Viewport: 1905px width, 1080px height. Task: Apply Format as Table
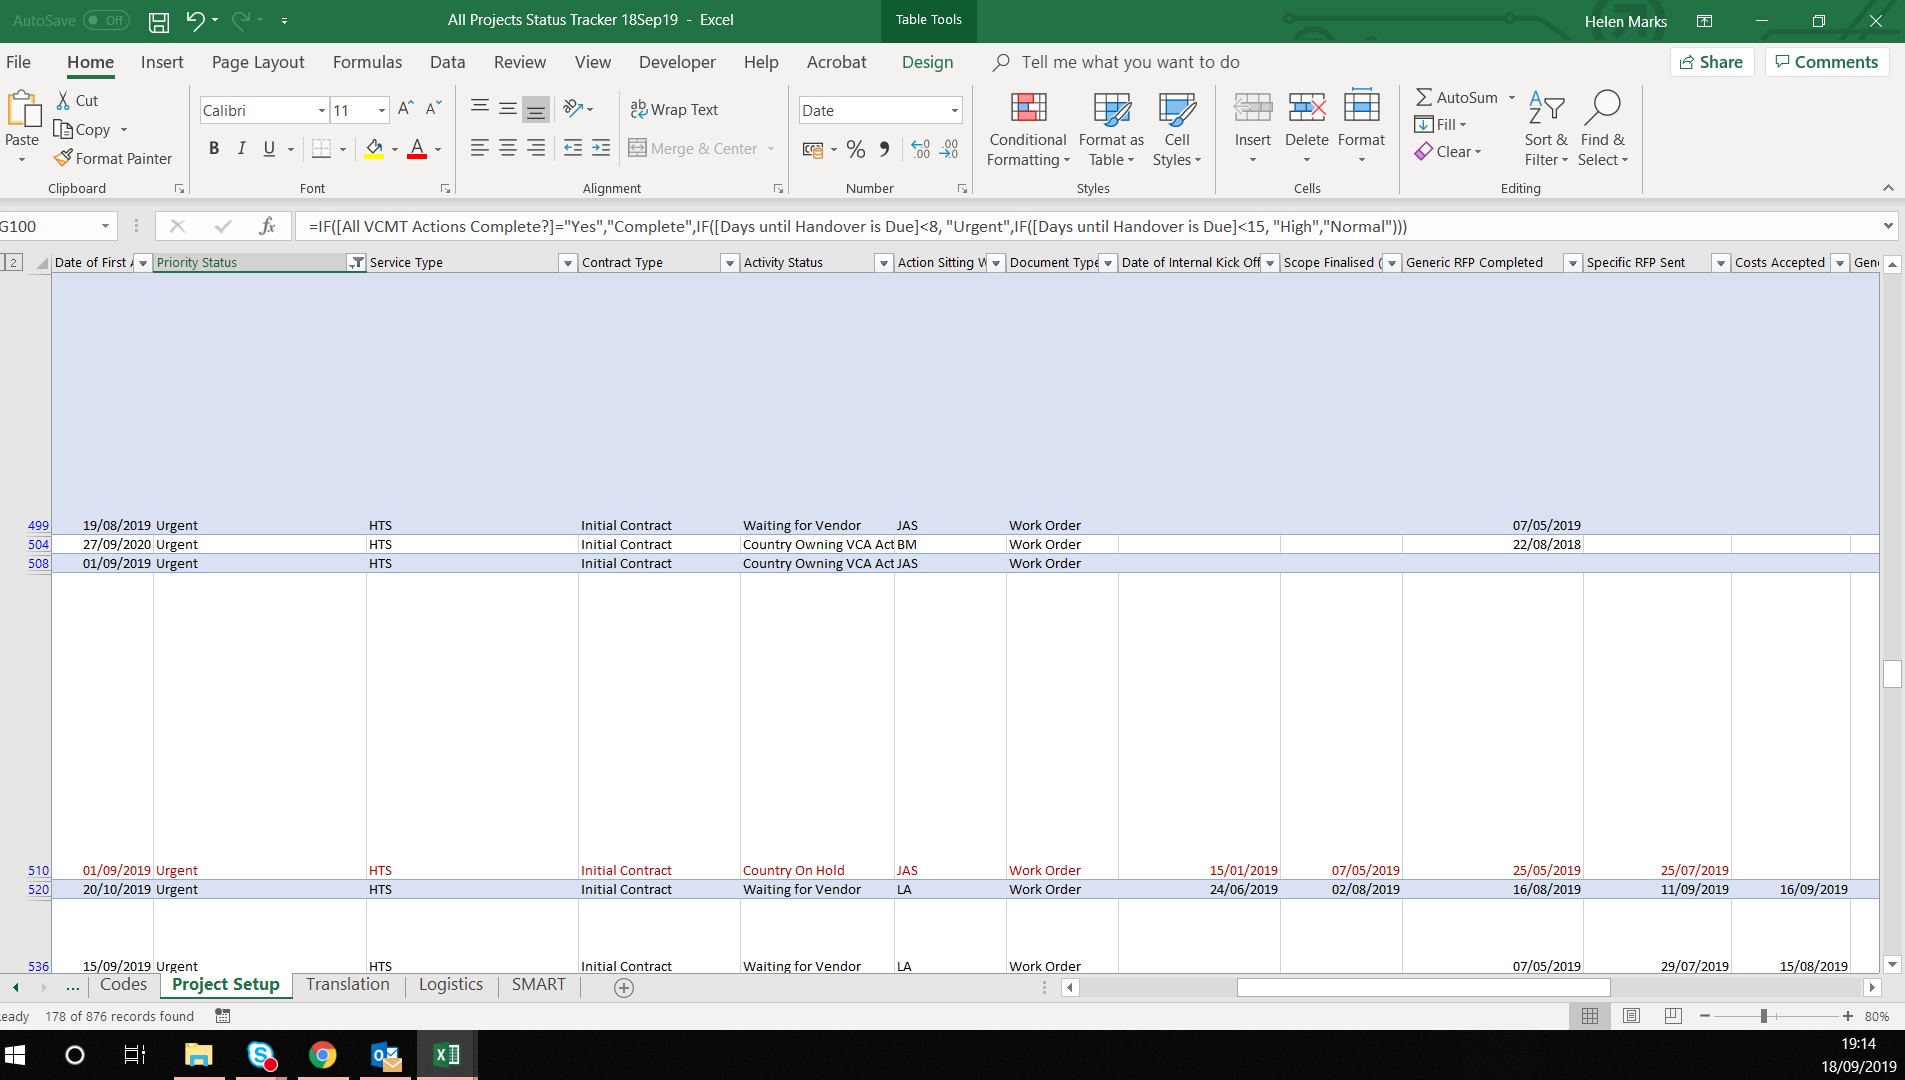1110,130
